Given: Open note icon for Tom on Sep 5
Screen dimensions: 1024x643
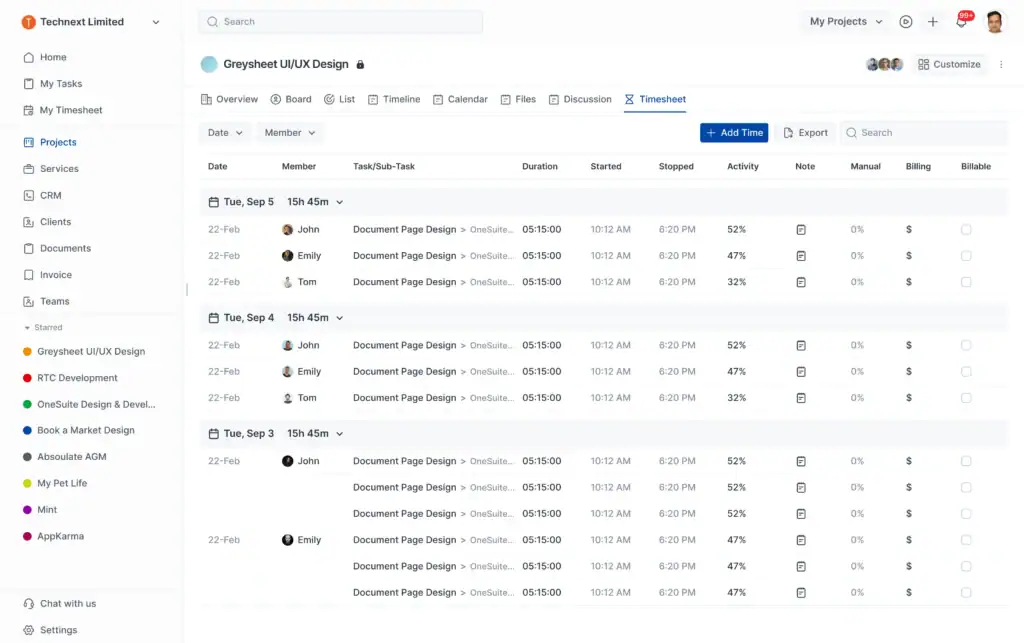Looking at the screenshot, I should pyautogui.click(x=801, y=282).
